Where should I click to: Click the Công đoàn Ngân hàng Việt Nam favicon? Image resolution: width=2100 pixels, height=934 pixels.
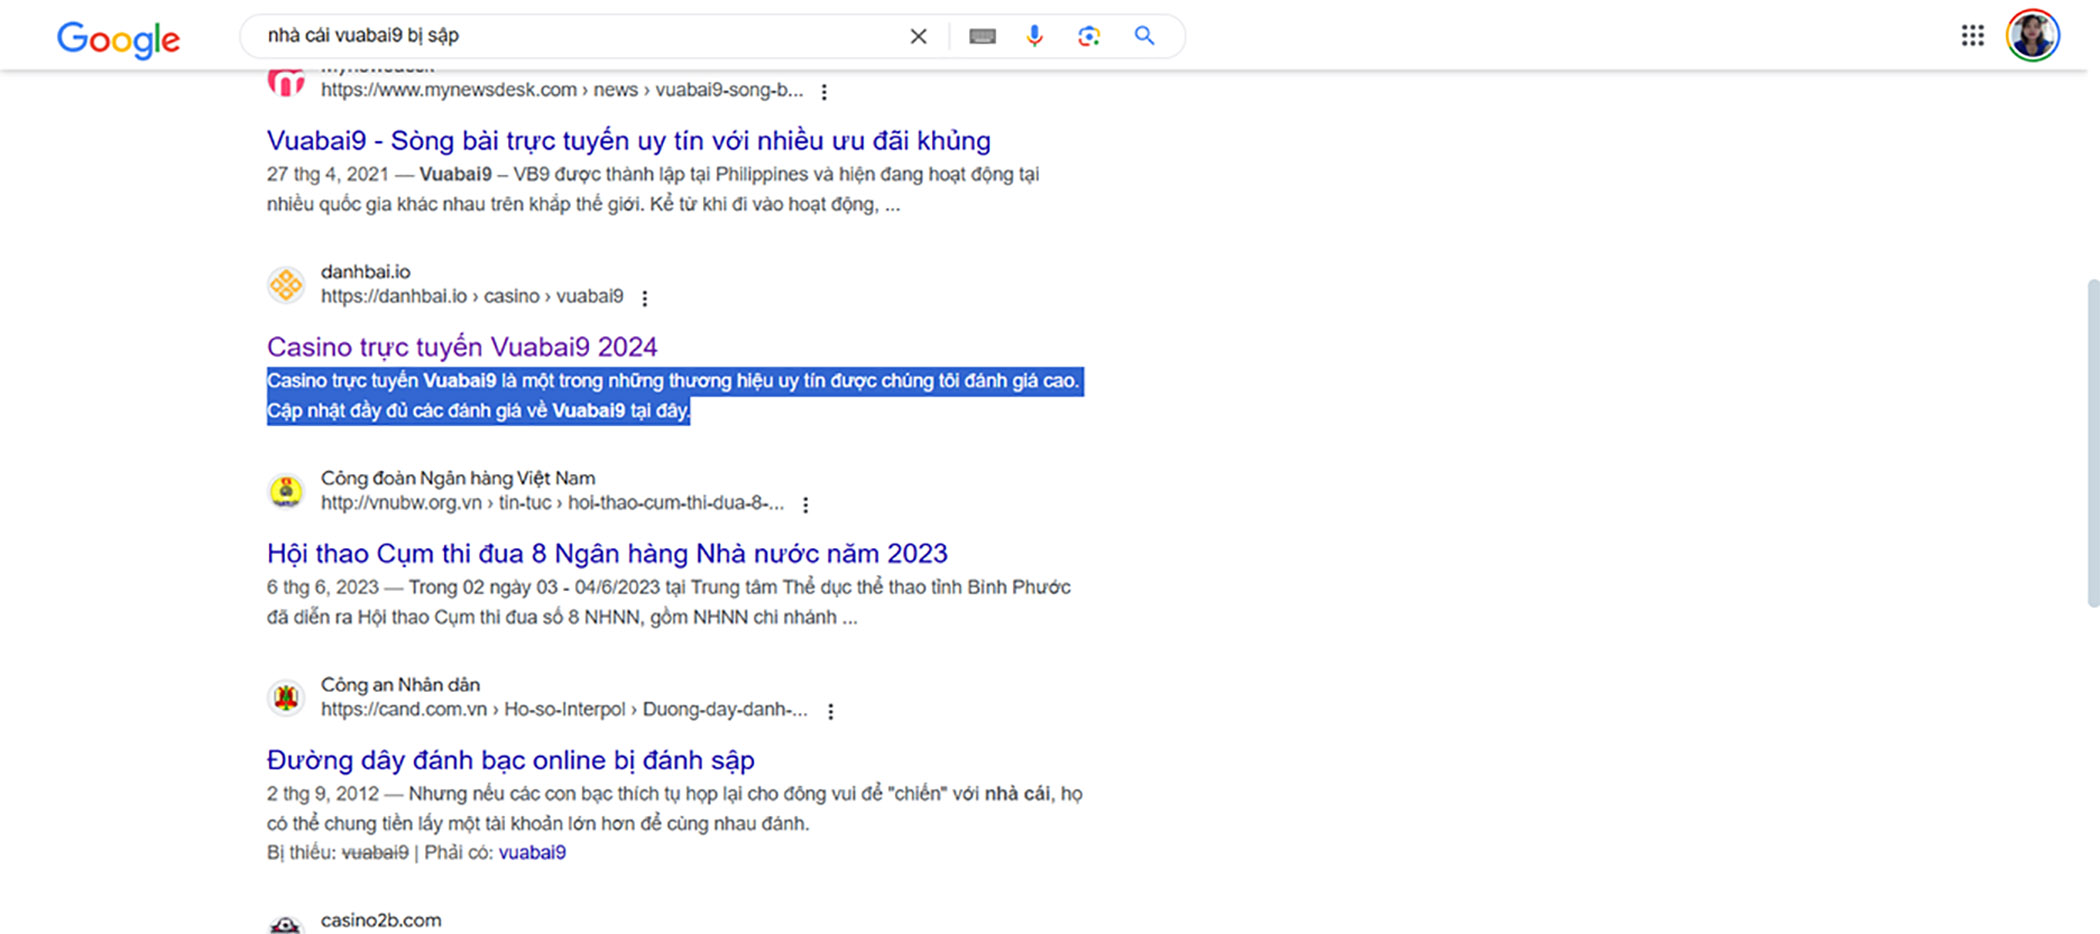286,491
